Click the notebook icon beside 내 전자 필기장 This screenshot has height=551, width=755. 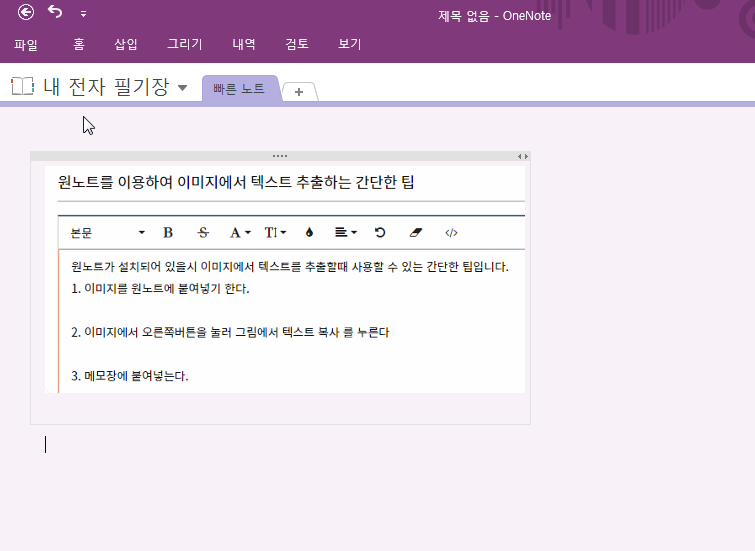(x=22, y=87)
